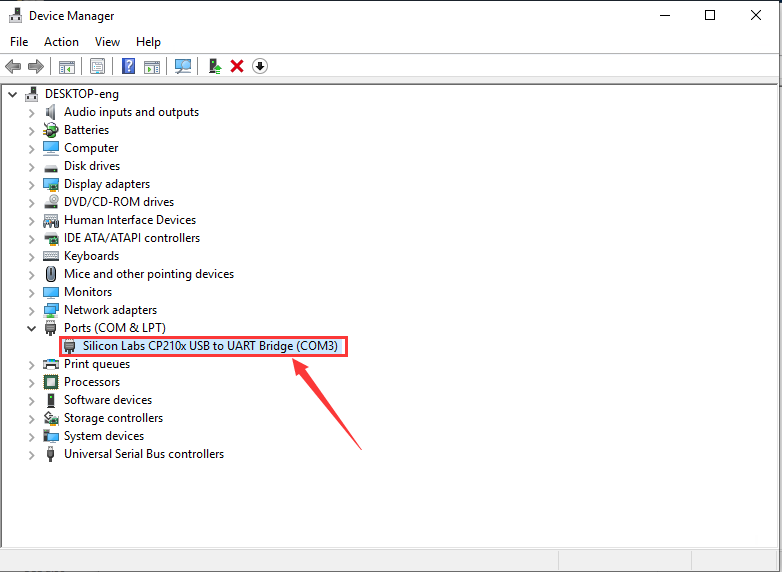Click Scan for hardware changes monitor icon
782x572 pixels.
183,66
